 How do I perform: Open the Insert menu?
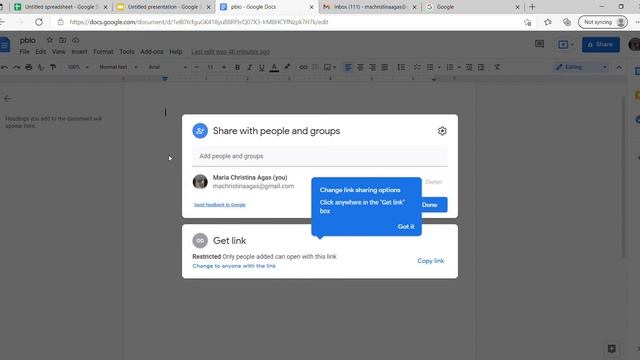coord(79,52)
